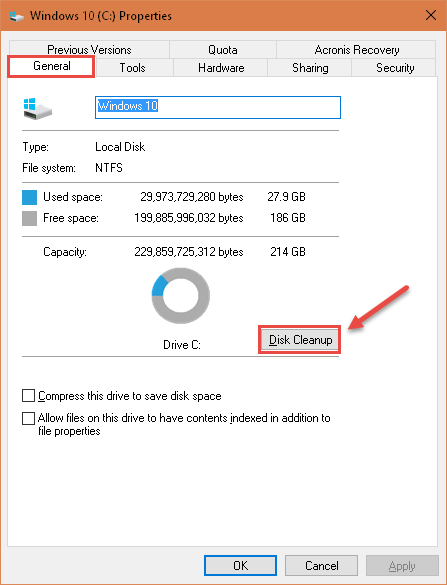This screenshot has width=447, height=585.
Task: Click the drive icon in the title bar
Action: (16, 16)
